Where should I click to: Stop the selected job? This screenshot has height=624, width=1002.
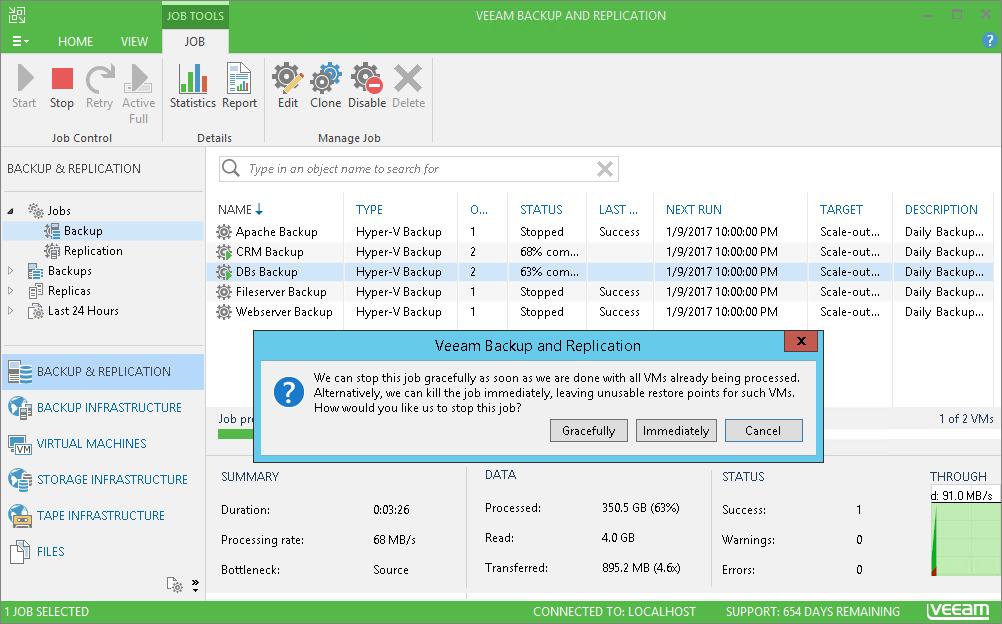point(62,87)
